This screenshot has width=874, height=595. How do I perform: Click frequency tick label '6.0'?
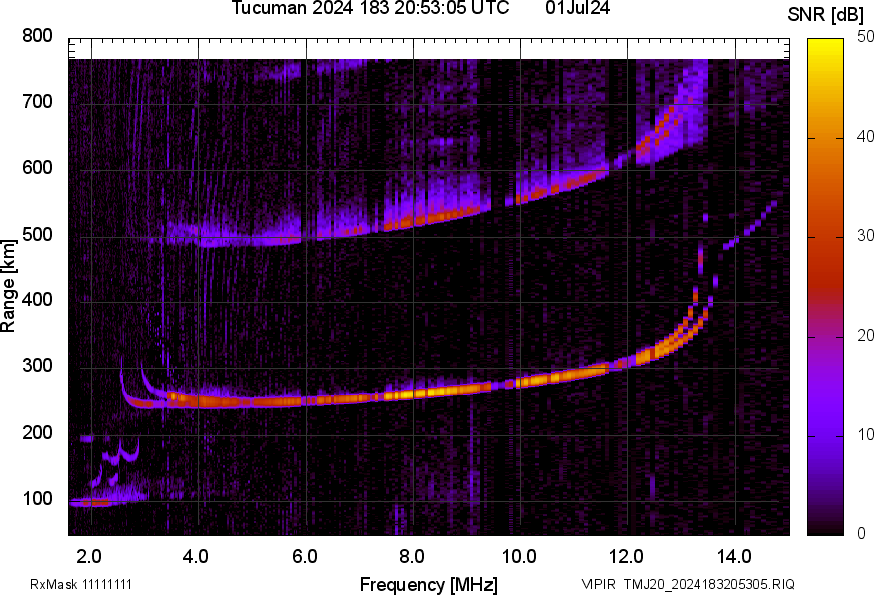point(305,556)
